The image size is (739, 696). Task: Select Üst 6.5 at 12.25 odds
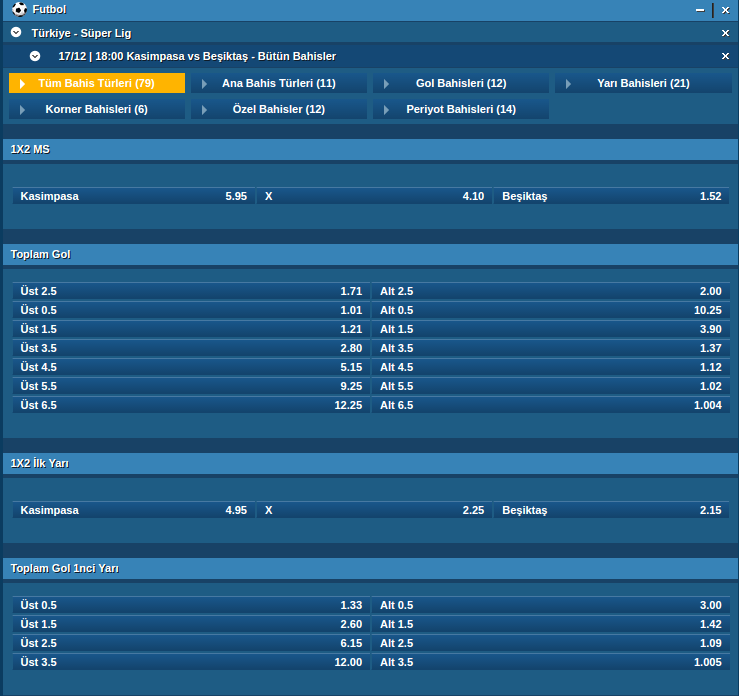click(191, 405)
